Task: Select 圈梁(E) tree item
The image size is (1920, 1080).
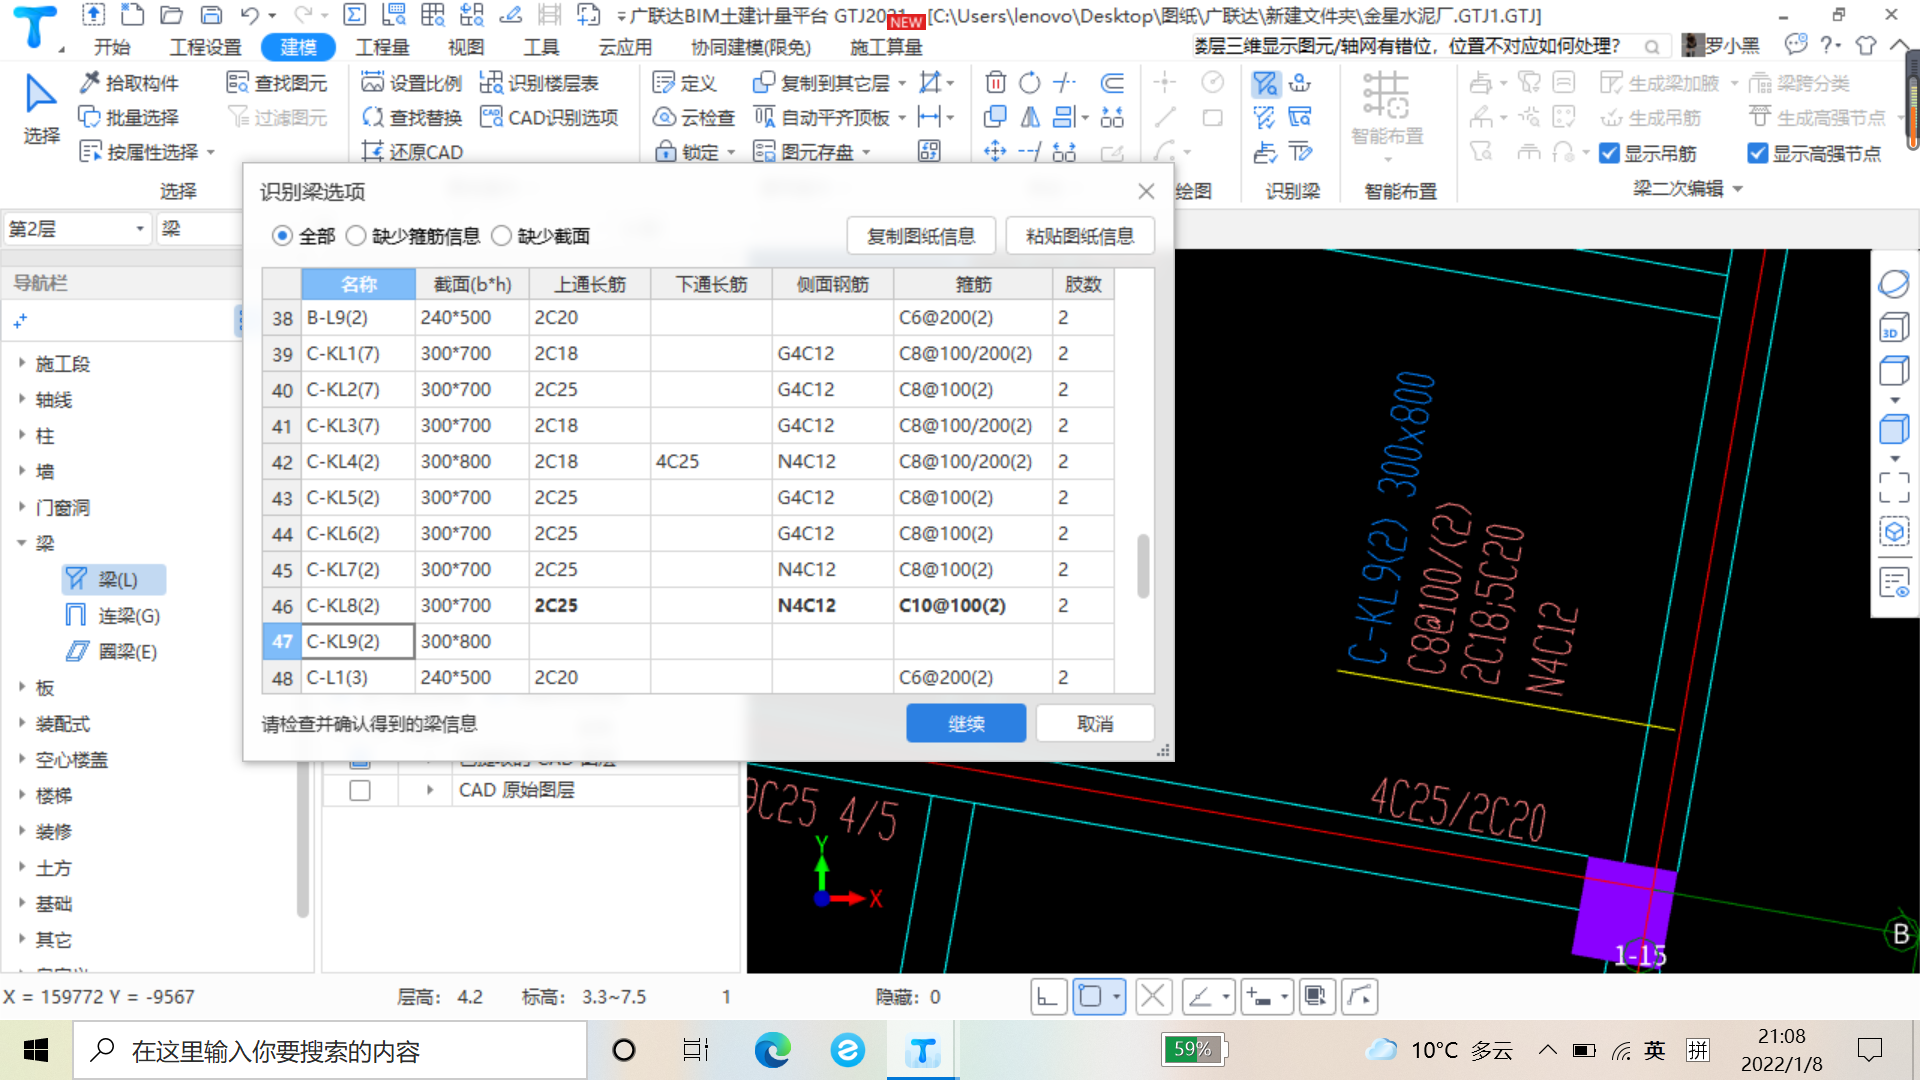Action: [x=113, y=651]
